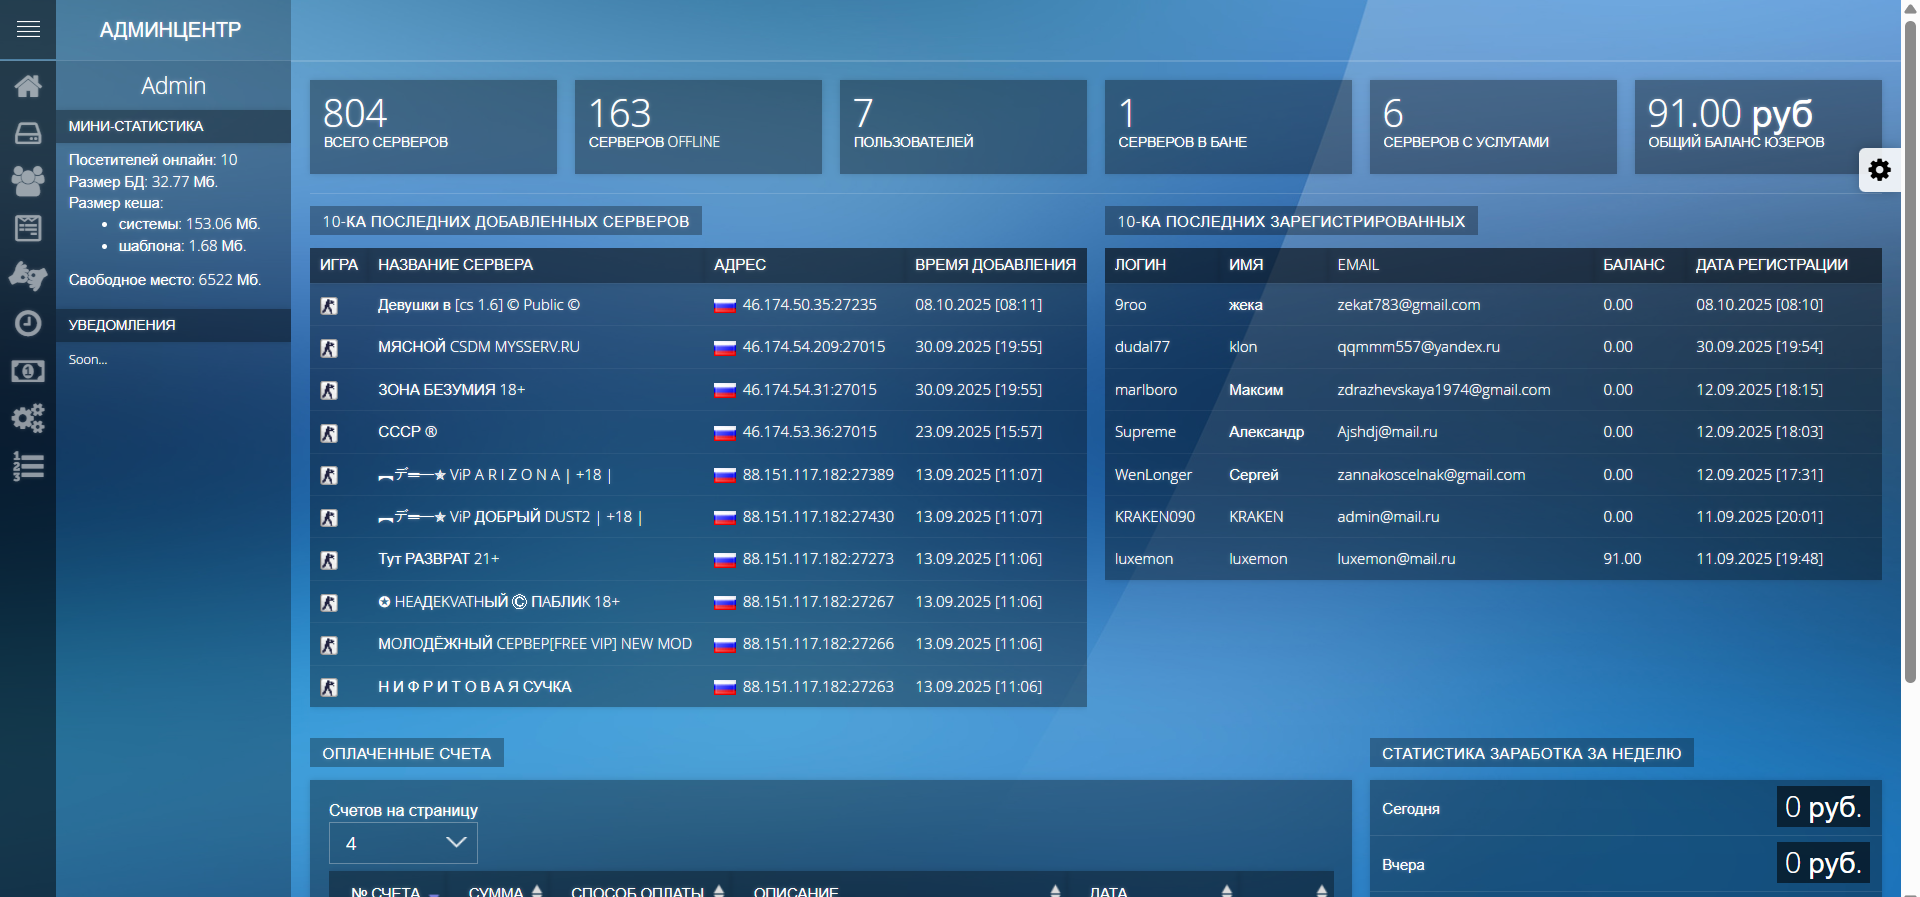The width and height of the screenshot is (1920, 897).
Task: Click the page vertical scrollbar
Action: (1910, 350)
